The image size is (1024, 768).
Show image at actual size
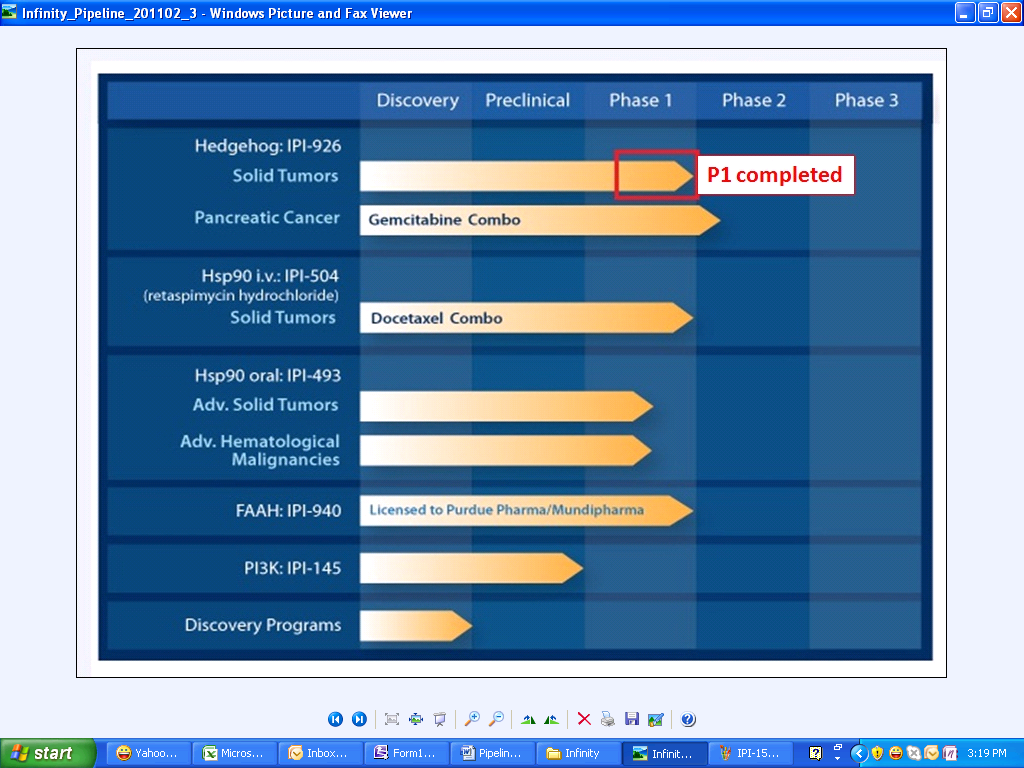(416, 719)
